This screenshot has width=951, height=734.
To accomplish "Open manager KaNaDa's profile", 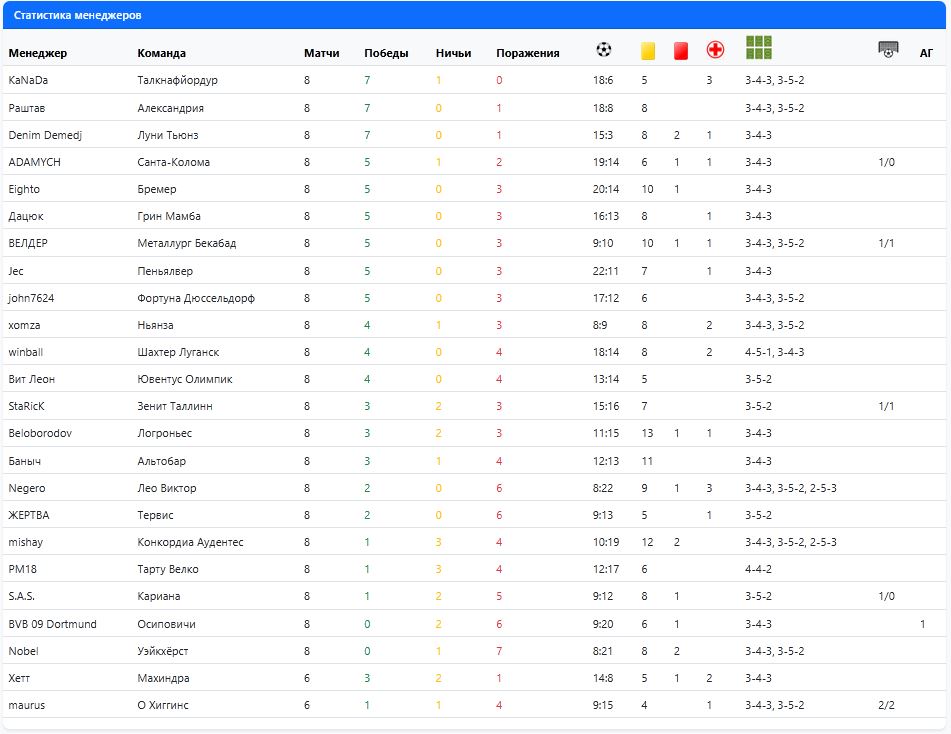I will point(28,80).
